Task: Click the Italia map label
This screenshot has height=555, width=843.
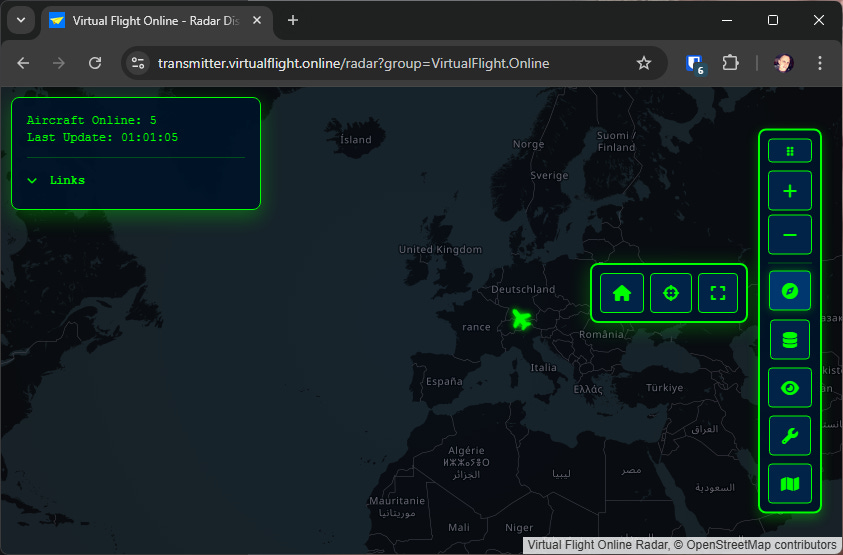Action: pyautogui.click(x=544, y=368)
